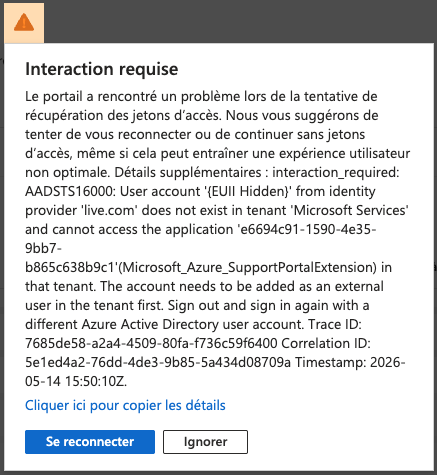Click the Microsoft_Azure_SupportPortalExtension text
This screenshot has width=437, height=475.
pyautogui.click(x=247, y=267)
